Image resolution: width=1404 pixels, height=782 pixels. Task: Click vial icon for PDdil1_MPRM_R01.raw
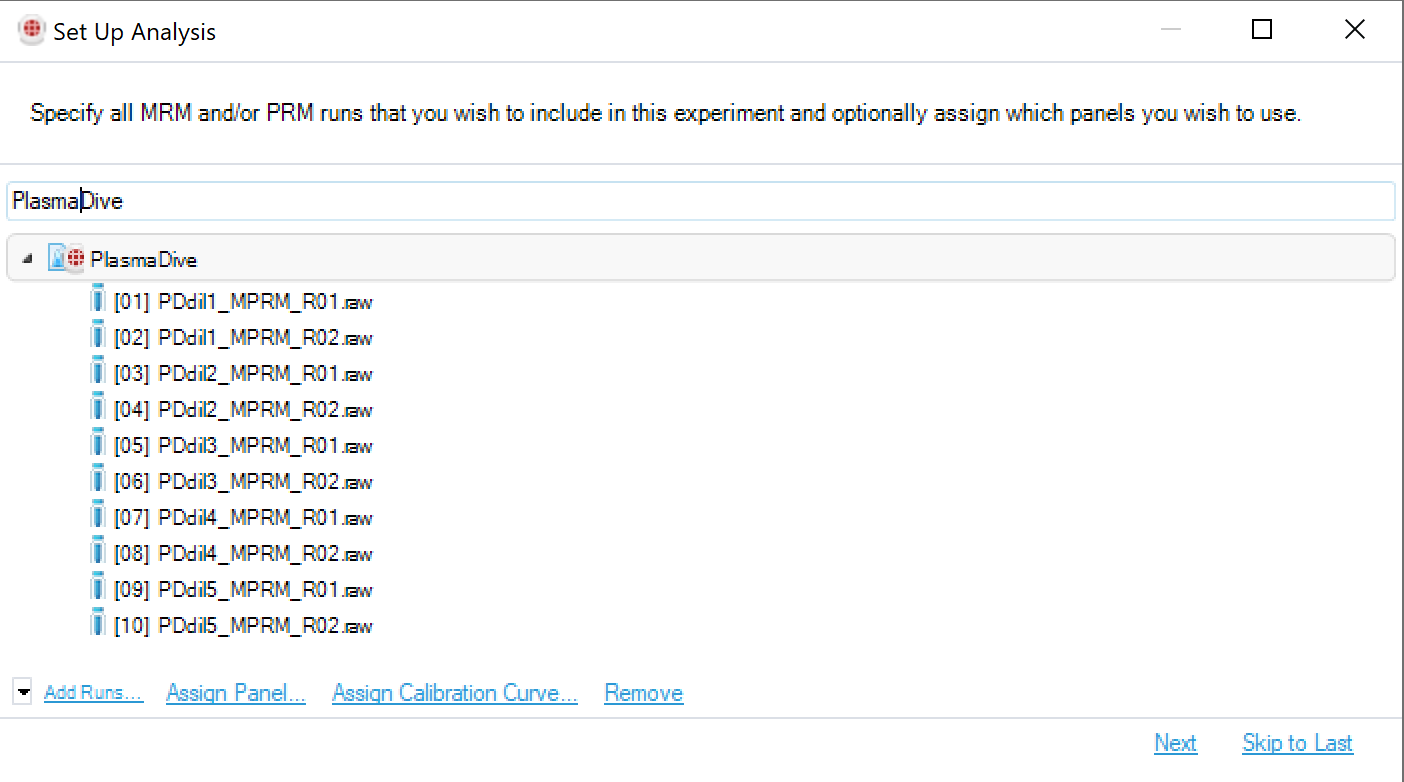pyautogui.click(x=98, y=299)
